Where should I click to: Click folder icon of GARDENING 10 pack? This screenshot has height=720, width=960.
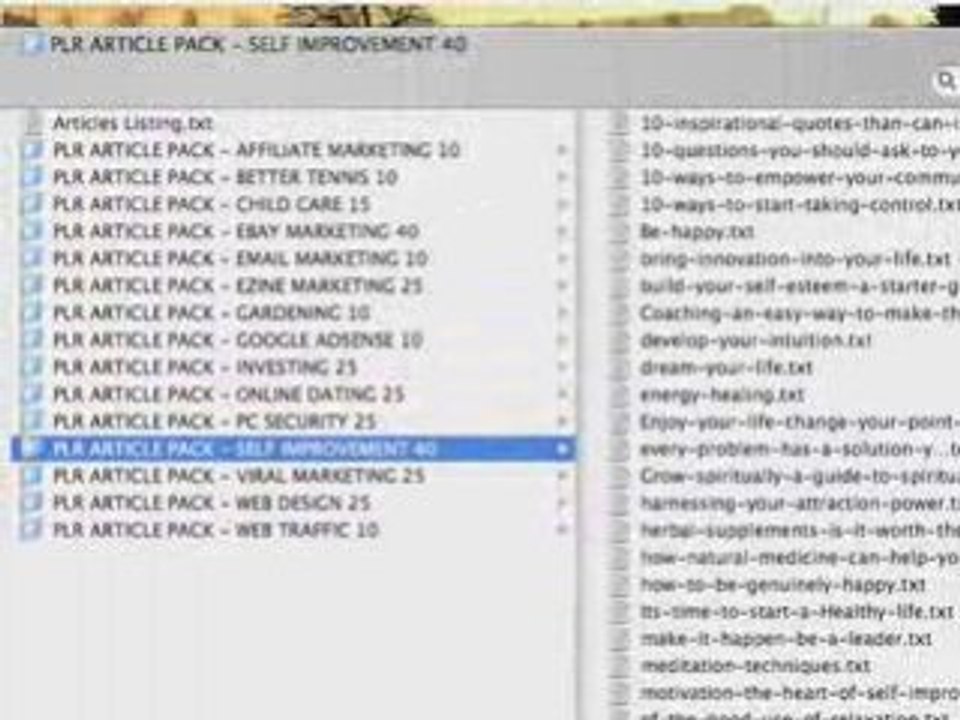[32, 312]
